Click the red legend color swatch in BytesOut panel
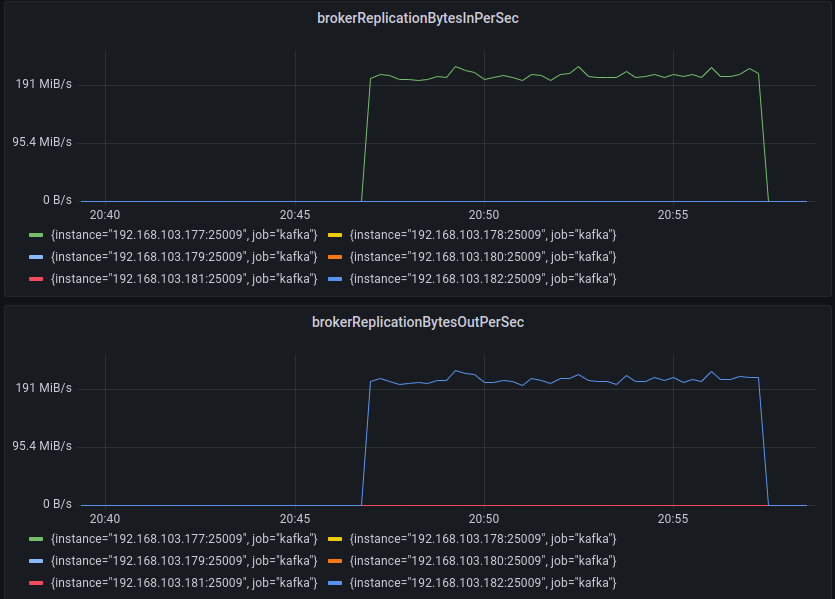835x599 pixels. tap(35, 583)
